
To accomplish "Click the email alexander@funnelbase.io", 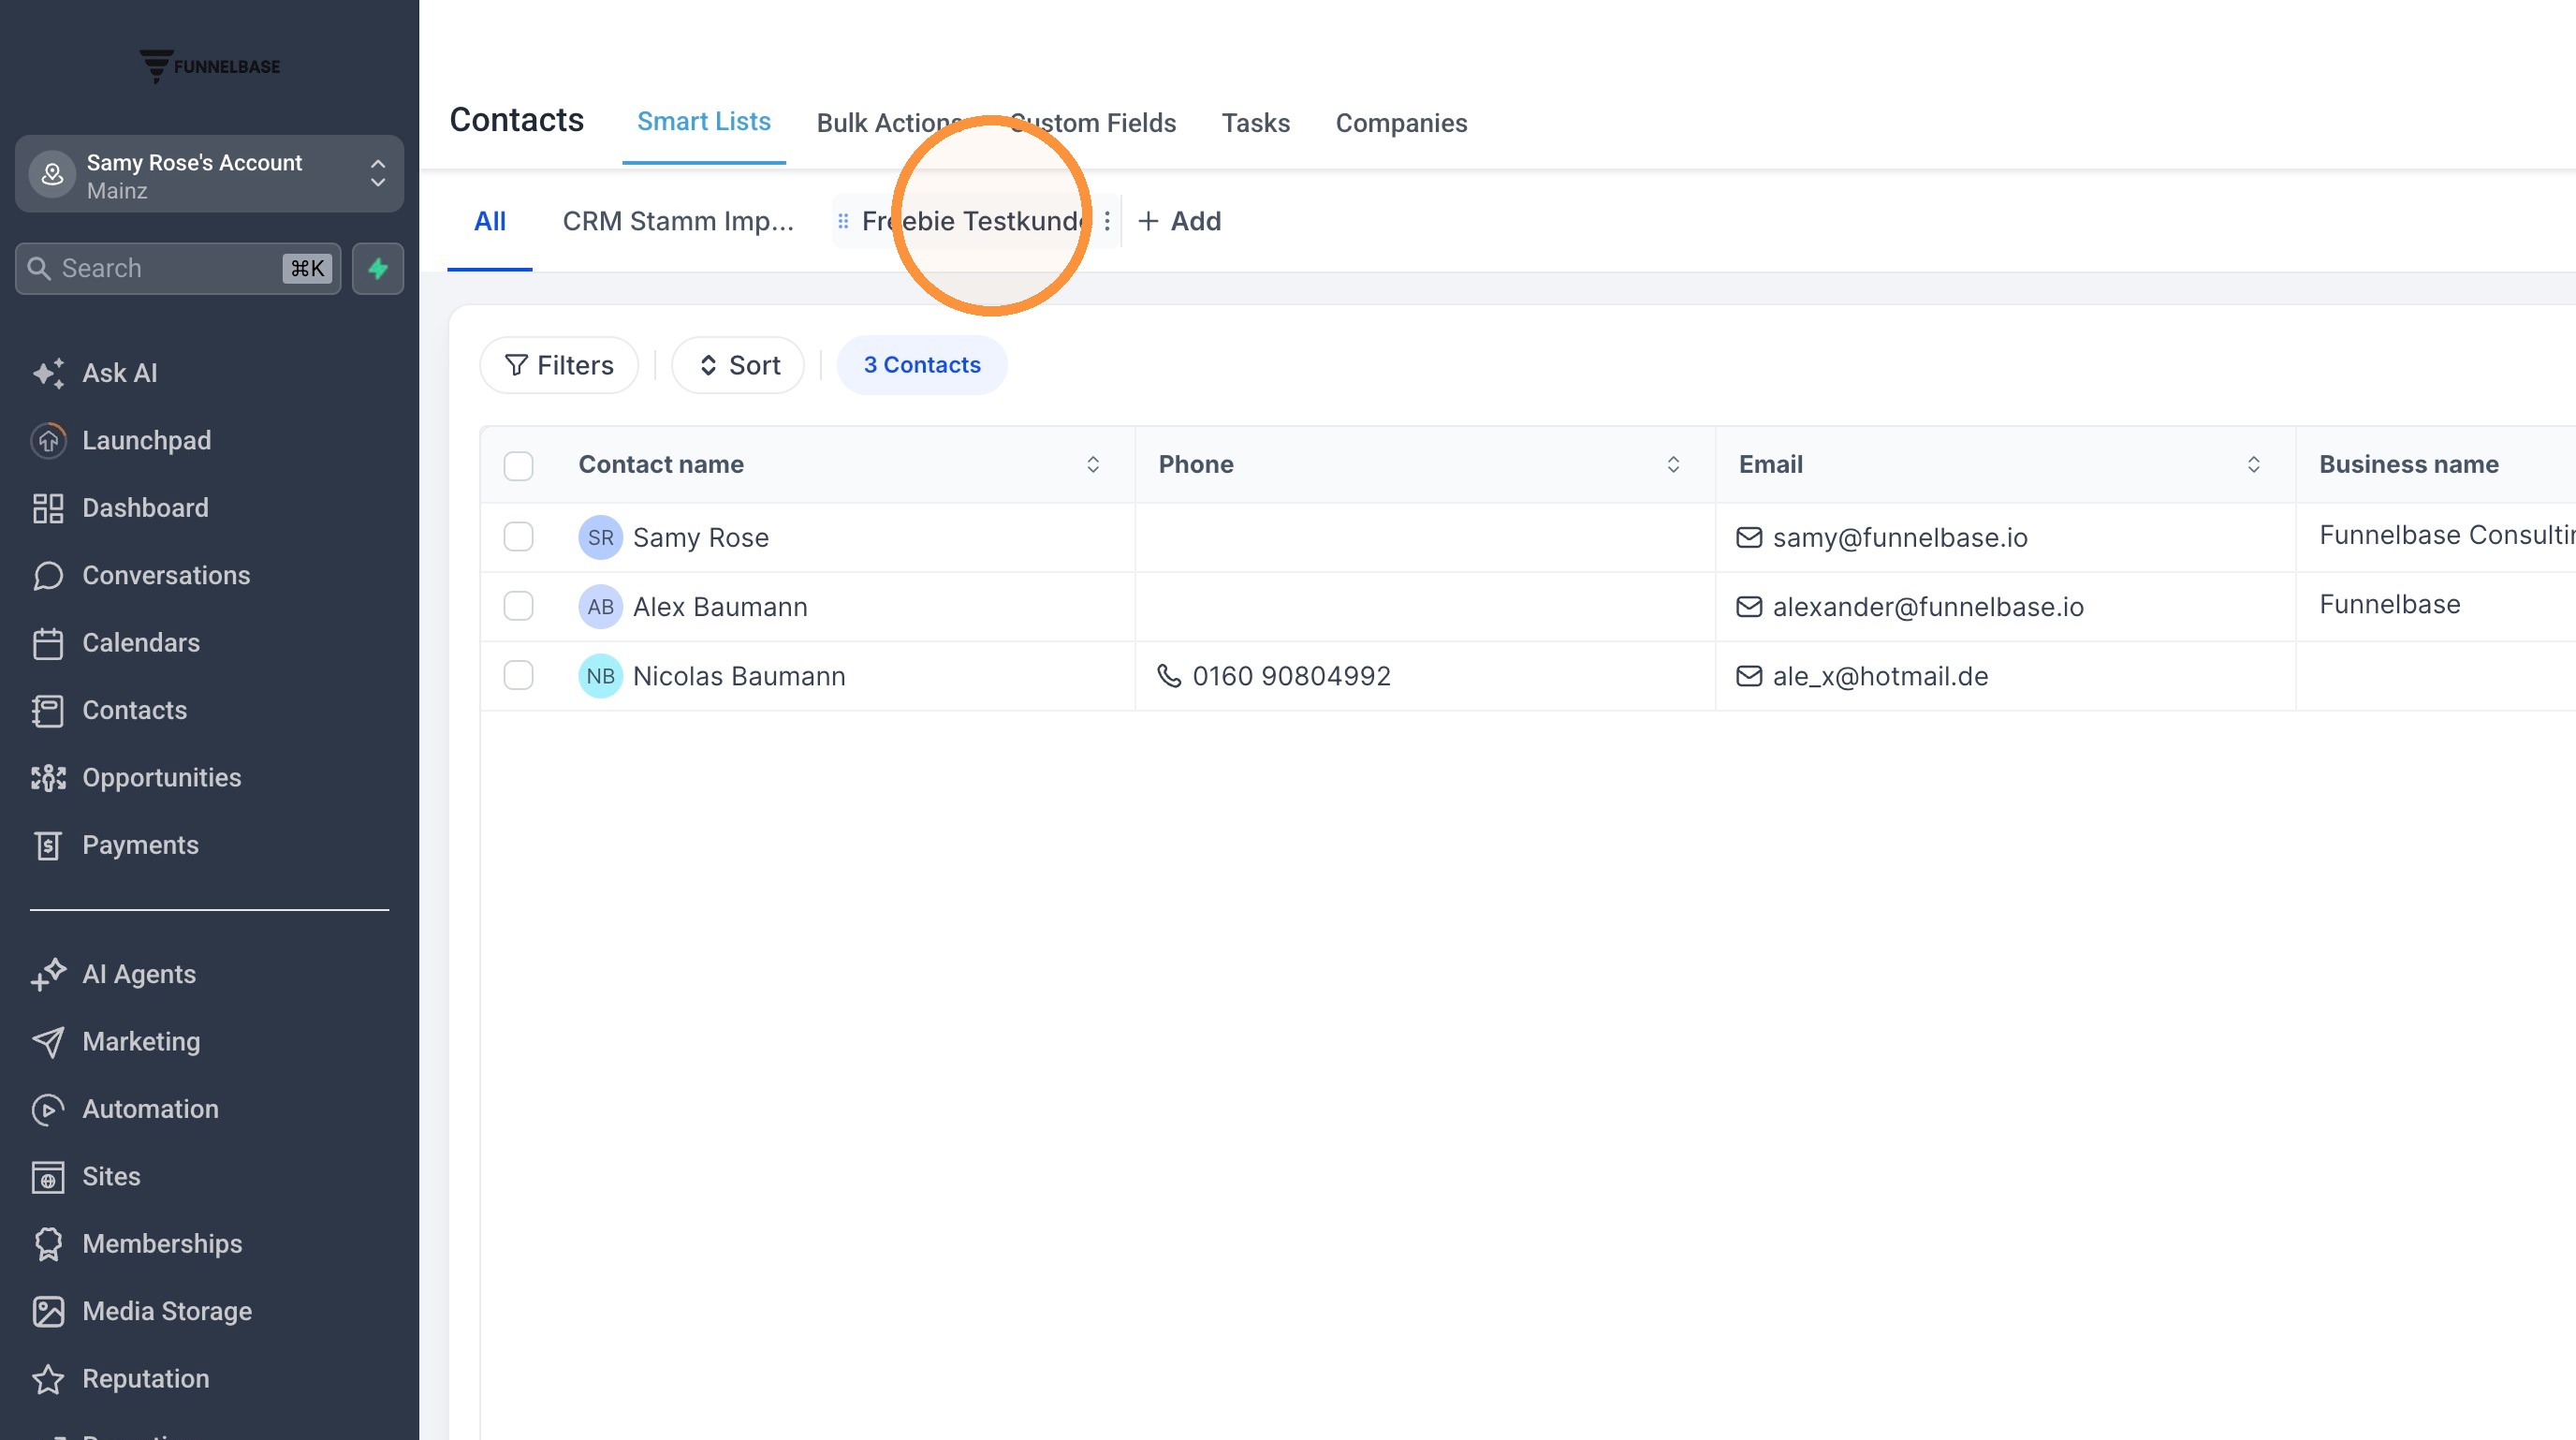I will (1928, 607).
